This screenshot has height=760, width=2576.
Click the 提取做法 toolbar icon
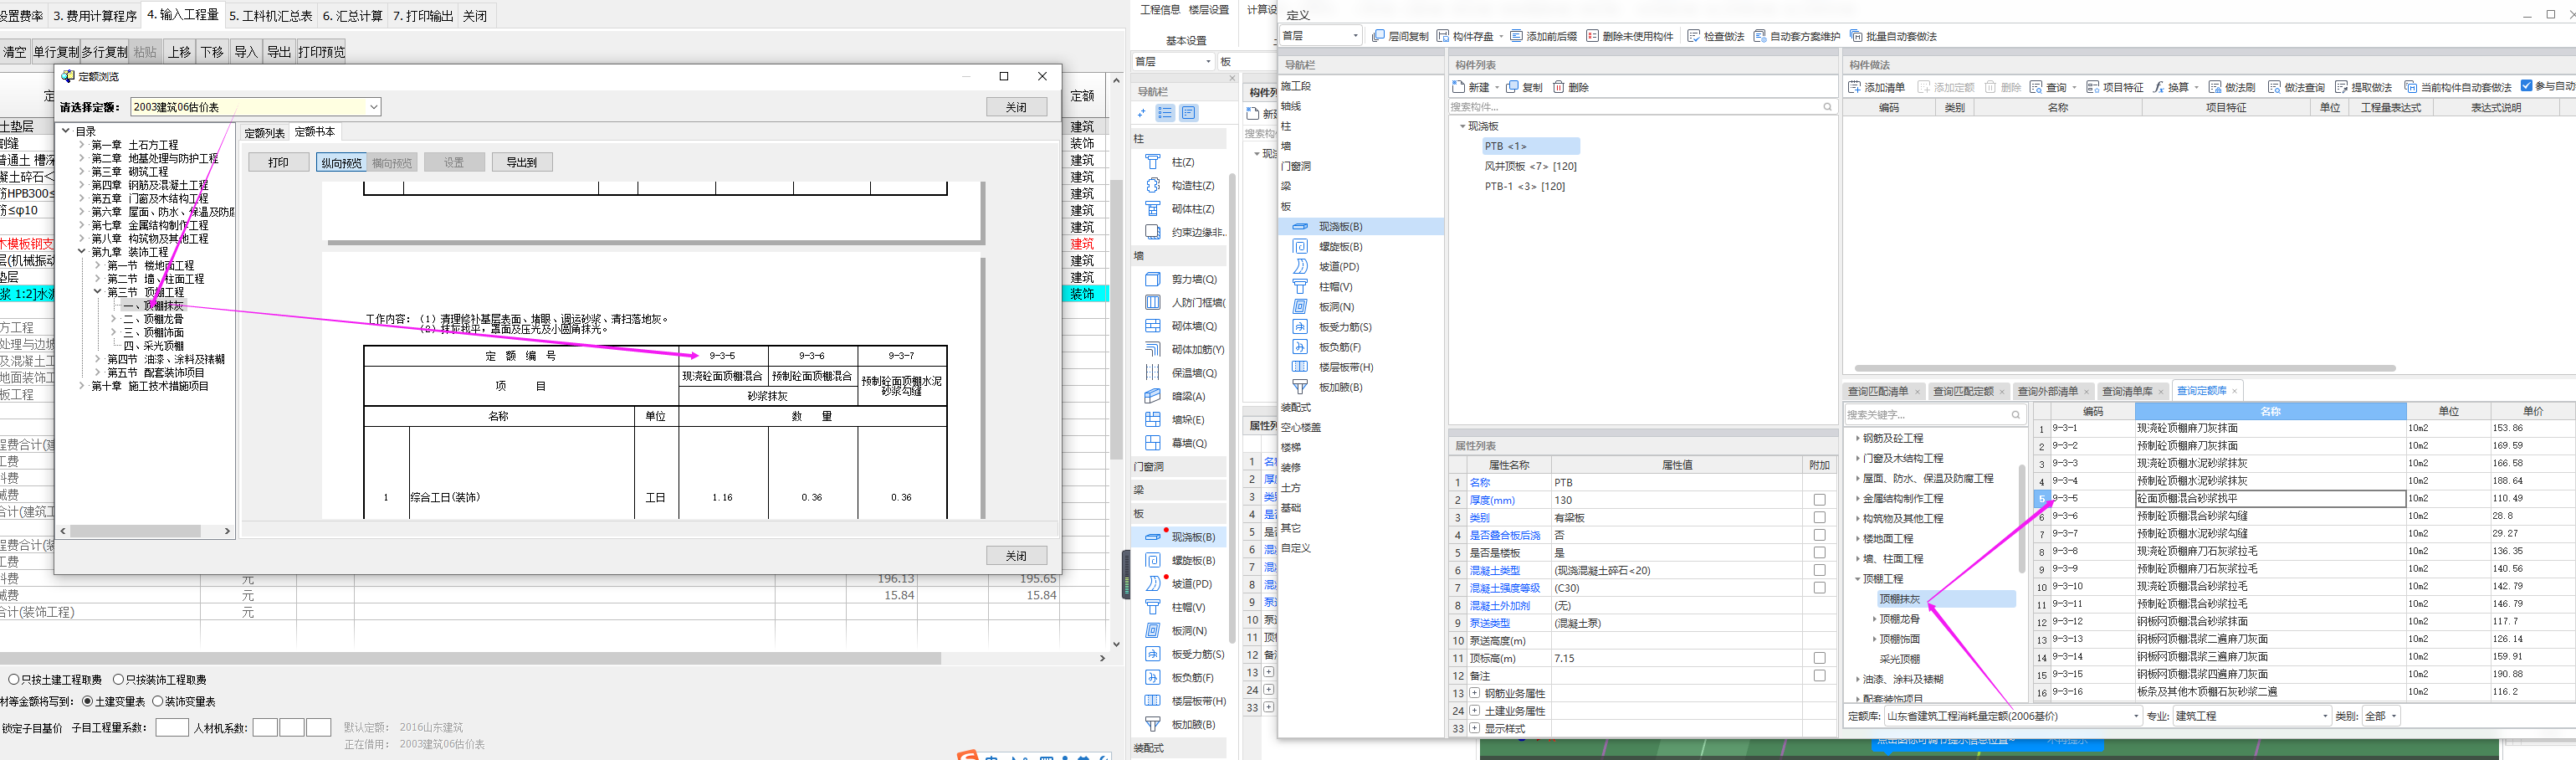click(2341, 87)
